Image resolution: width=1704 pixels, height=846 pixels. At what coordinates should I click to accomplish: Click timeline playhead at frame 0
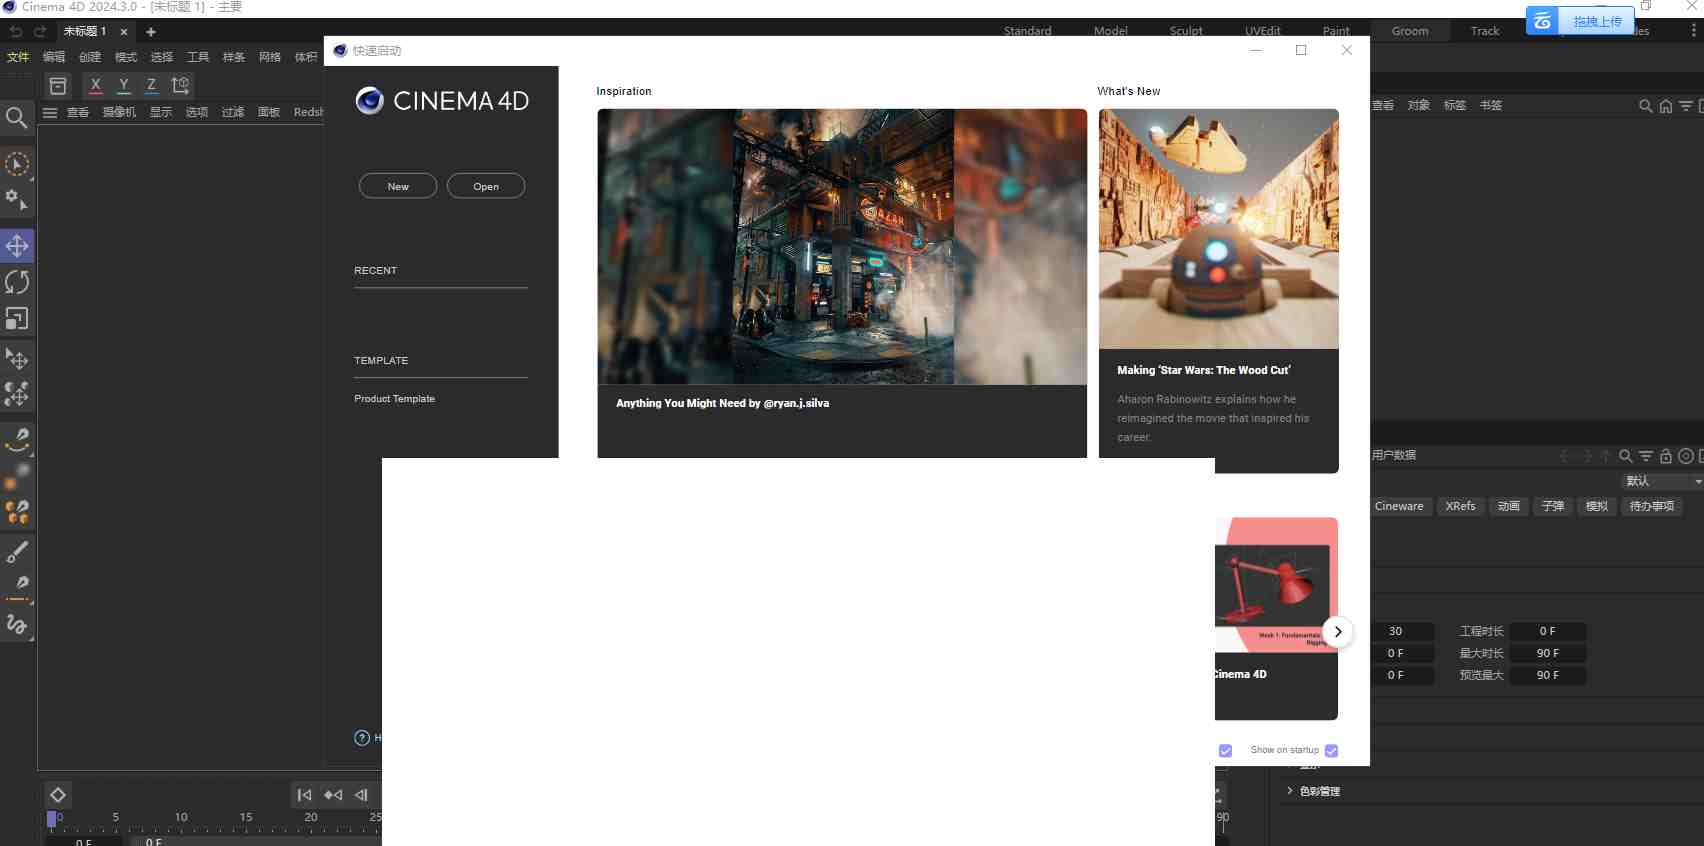pos(52,819)
